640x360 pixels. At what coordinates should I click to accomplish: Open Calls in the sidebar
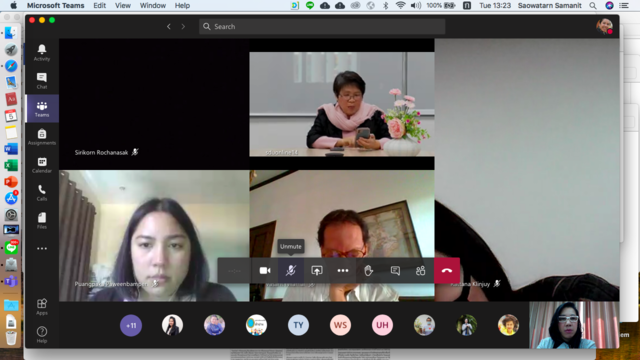[42, 193]
